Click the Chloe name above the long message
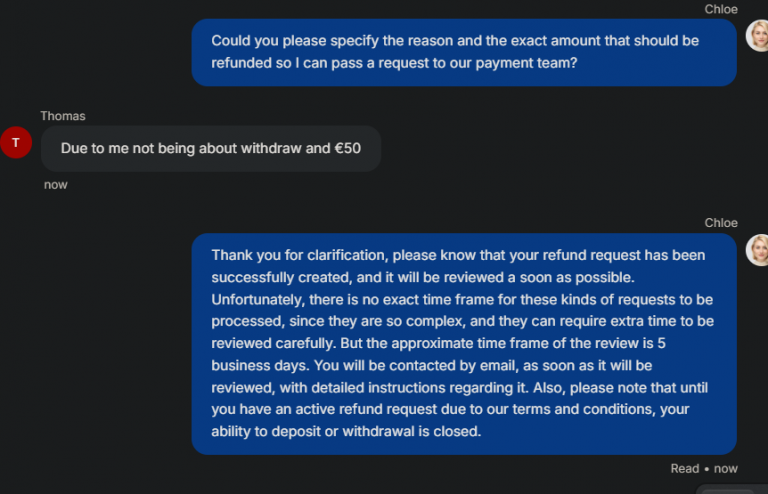Viewport: 768px width, 494px height. [x=721, y=223]
